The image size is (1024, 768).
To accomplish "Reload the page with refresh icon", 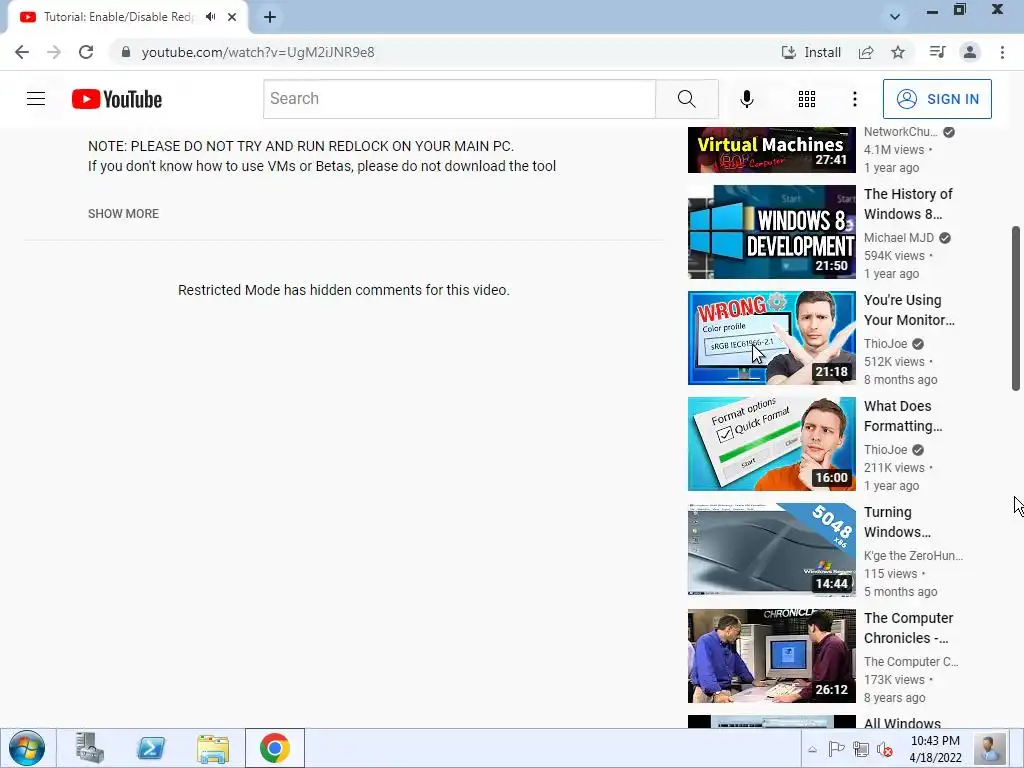I will point(86,52).
